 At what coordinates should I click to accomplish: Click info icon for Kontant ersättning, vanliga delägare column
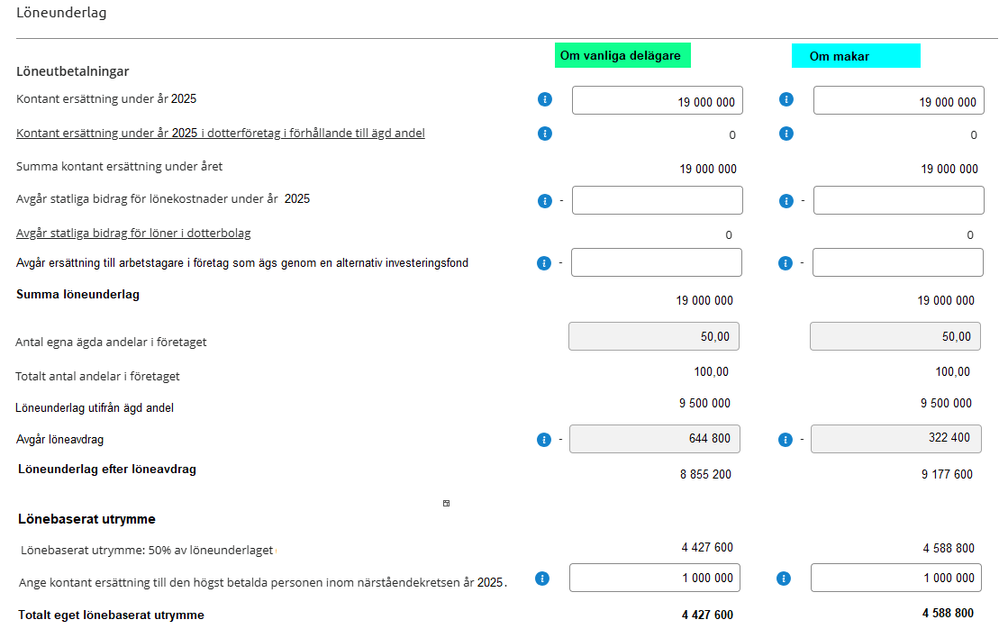point(545,100)
